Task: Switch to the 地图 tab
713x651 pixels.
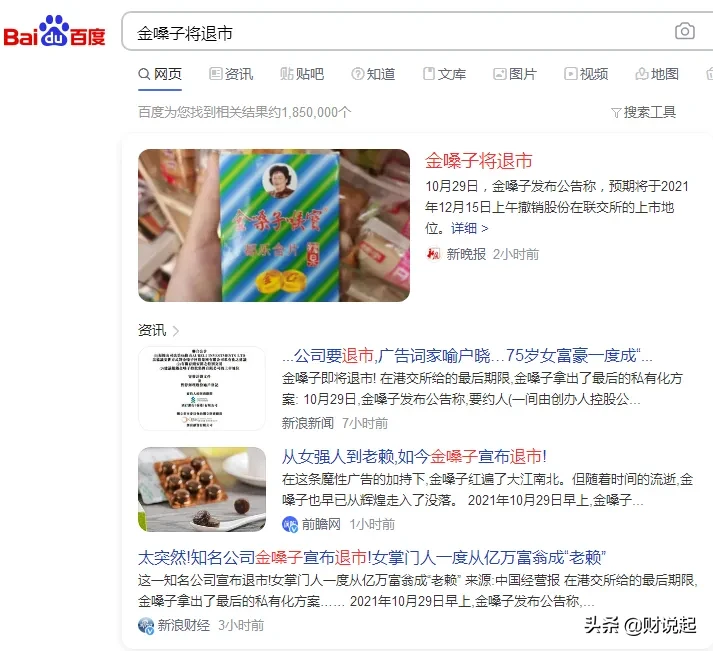Action: 657,74
